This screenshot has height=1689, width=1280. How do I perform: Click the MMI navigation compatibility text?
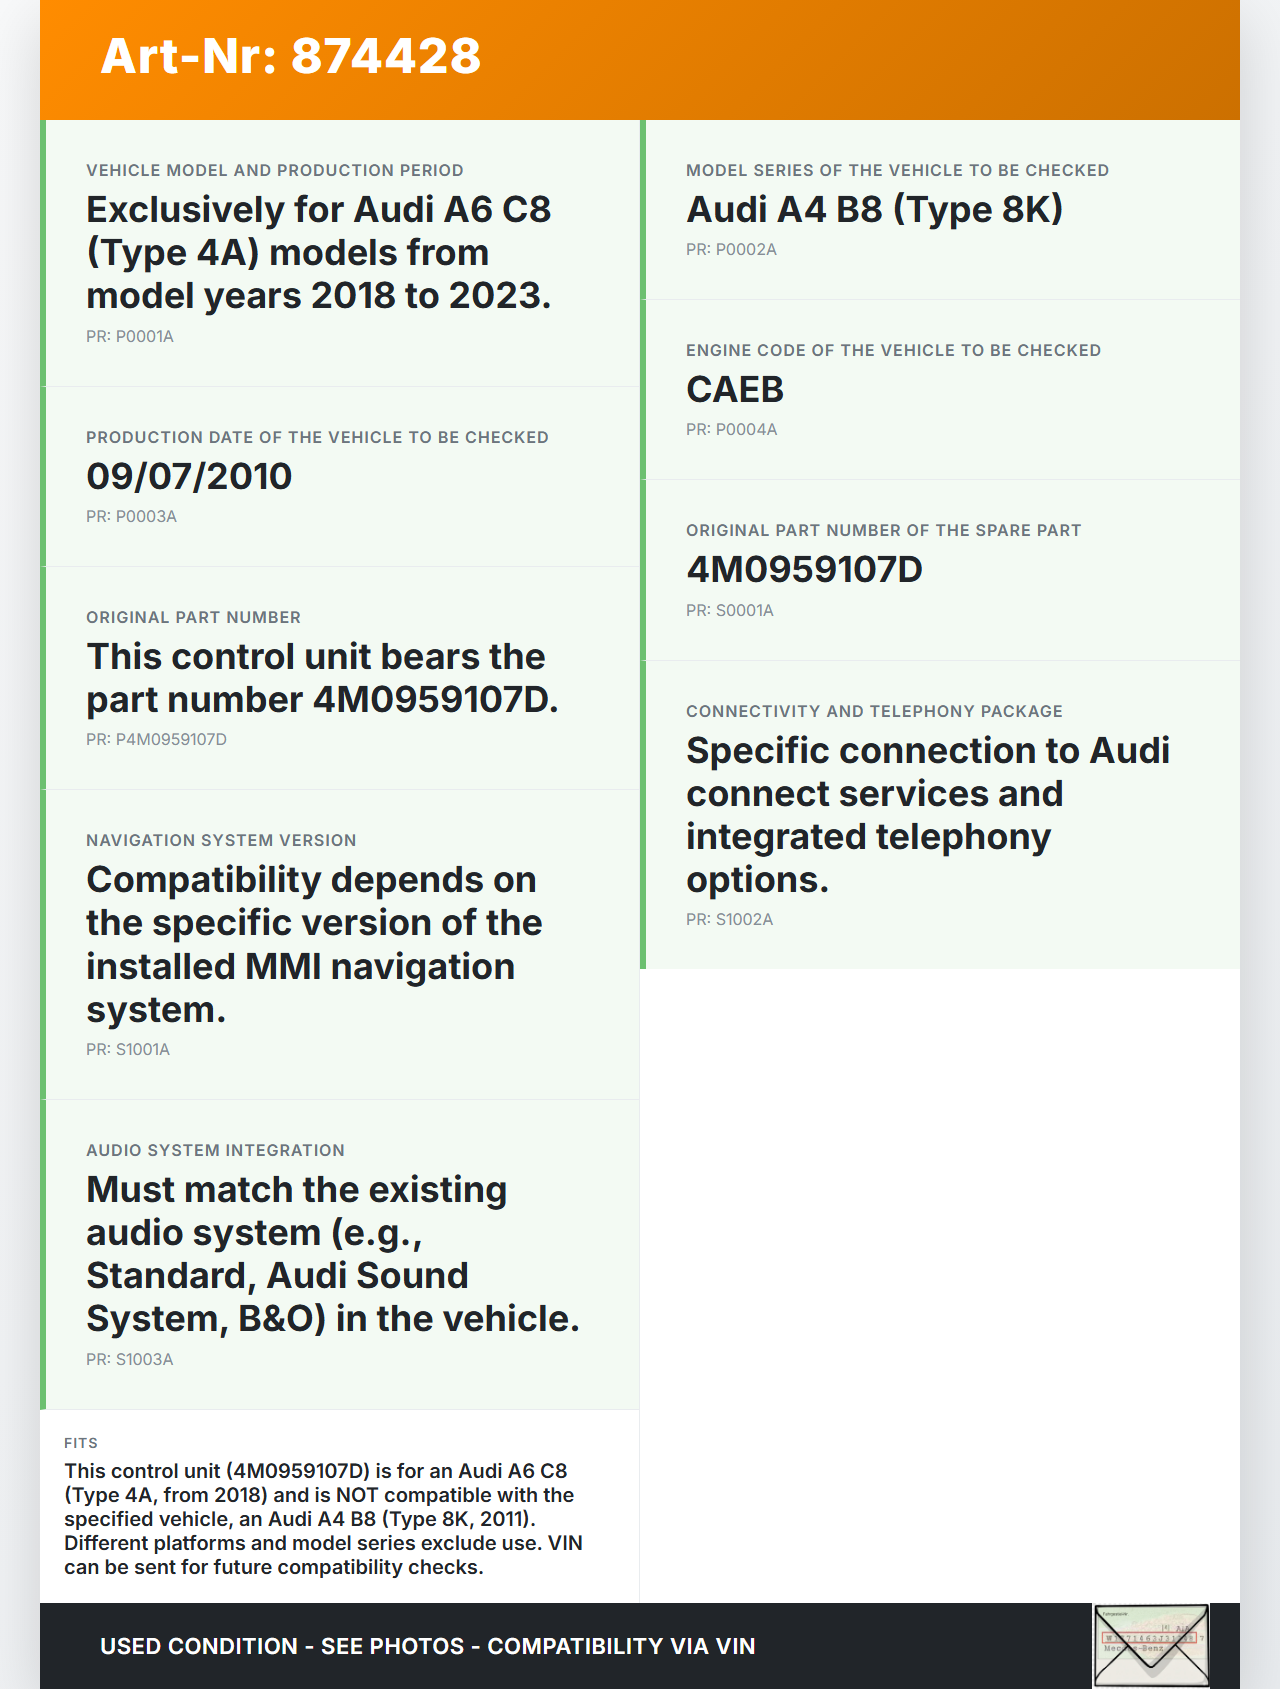[313, 944]
